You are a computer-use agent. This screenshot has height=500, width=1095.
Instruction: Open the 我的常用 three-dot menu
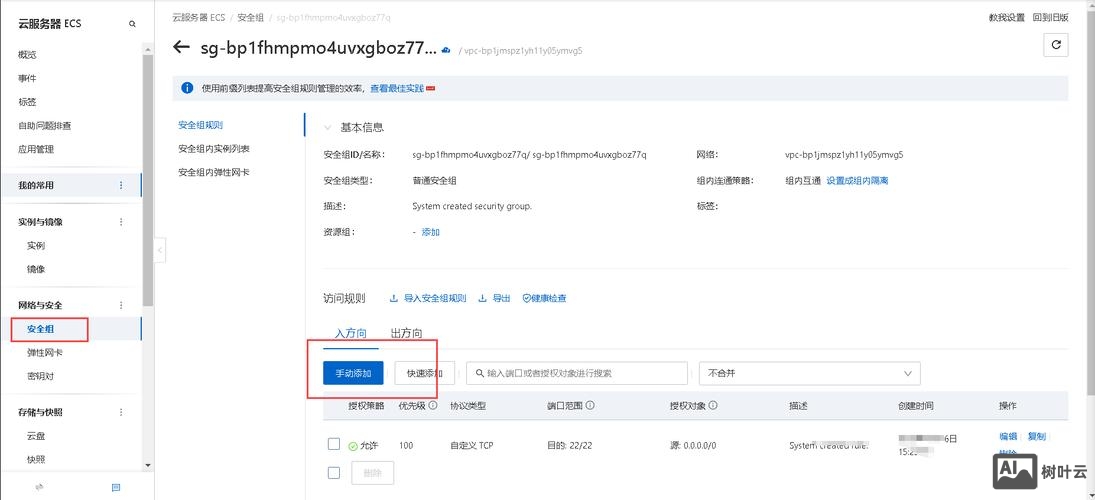point(121,185)
